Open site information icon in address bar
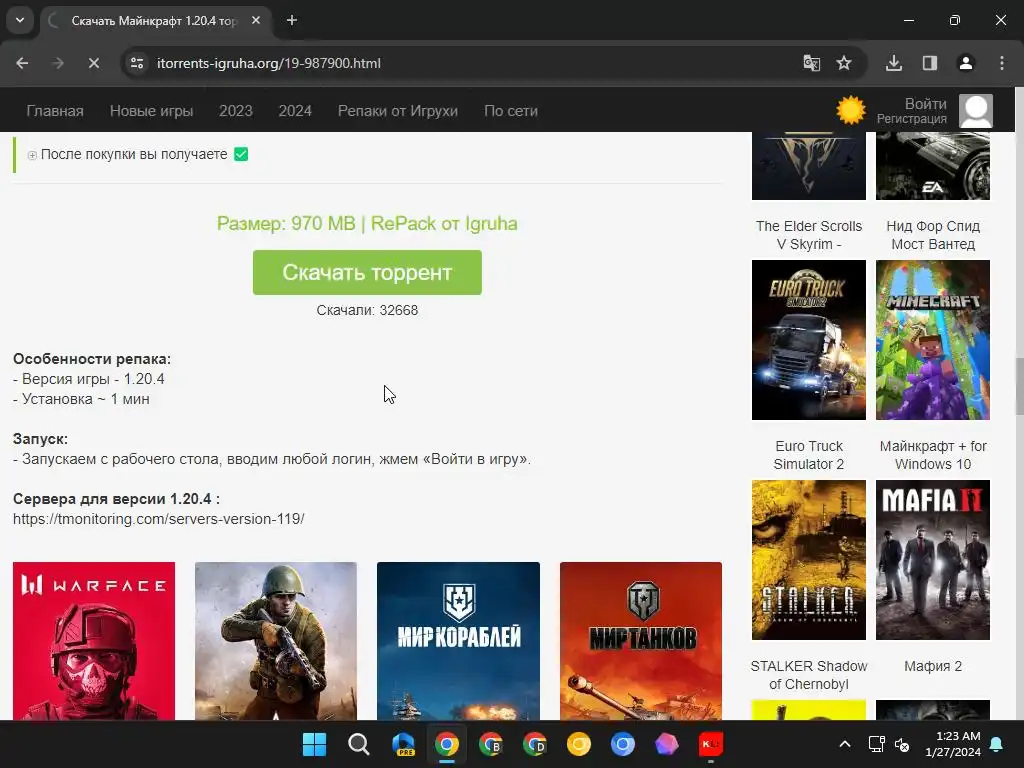The height and width of the screenshot is (768, 1024). click(137, 63)
